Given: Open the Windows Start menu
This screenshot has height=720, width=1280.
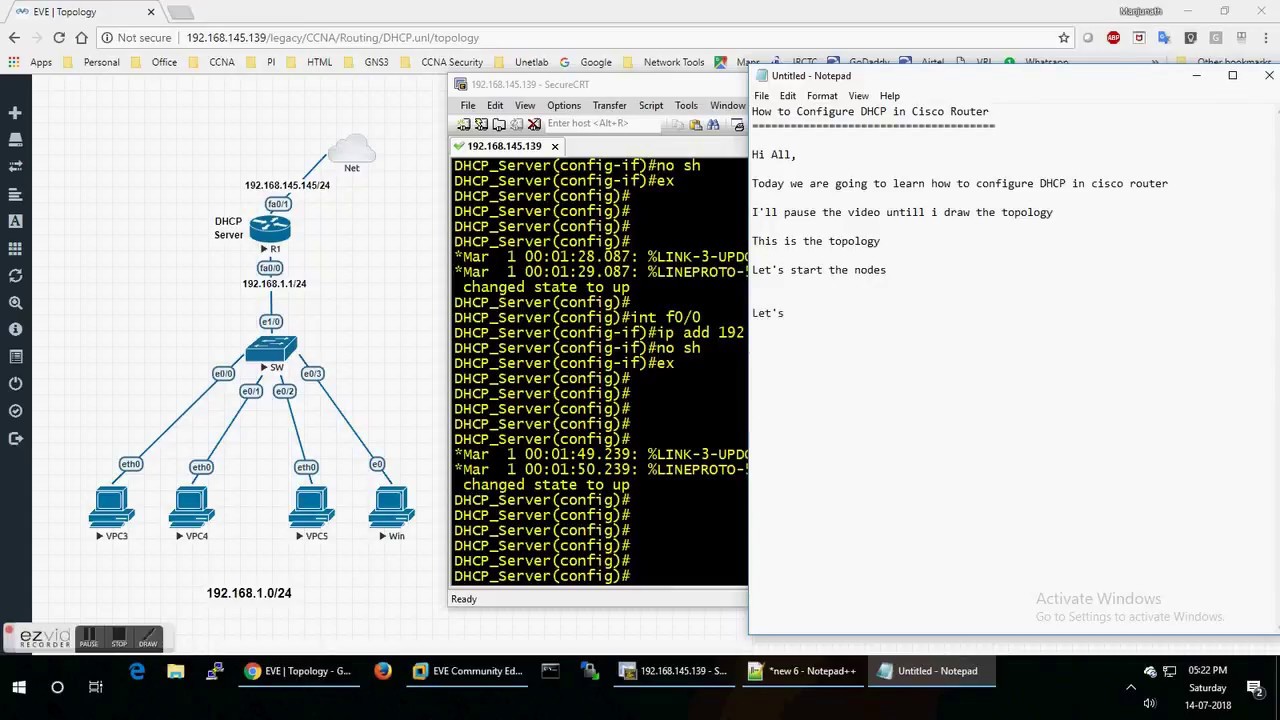Looking at the screenshot, I should click(x=19, y=687).
